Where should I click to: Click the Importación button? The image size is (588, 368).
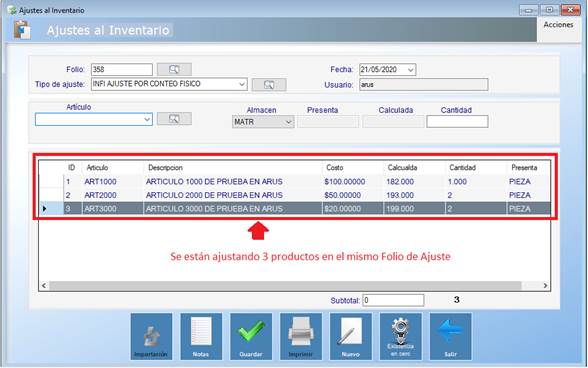pos(151,336)
